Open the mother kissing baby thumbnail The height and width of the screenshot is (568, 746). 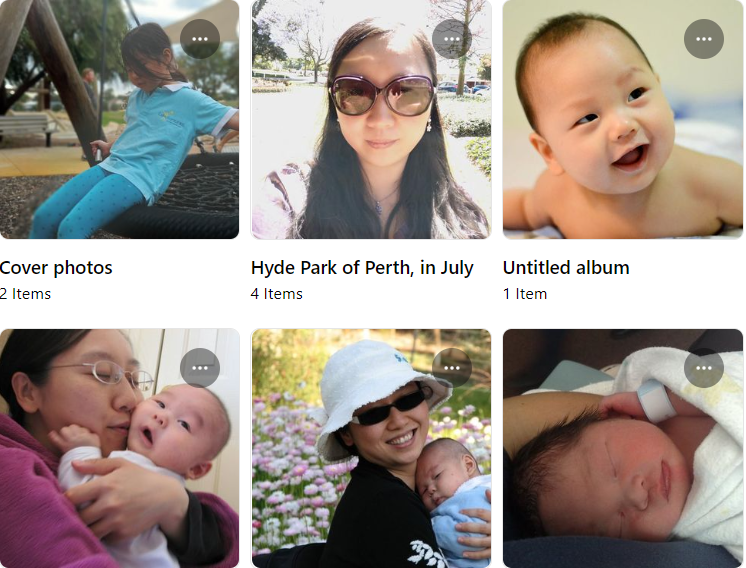pos(119,448)
